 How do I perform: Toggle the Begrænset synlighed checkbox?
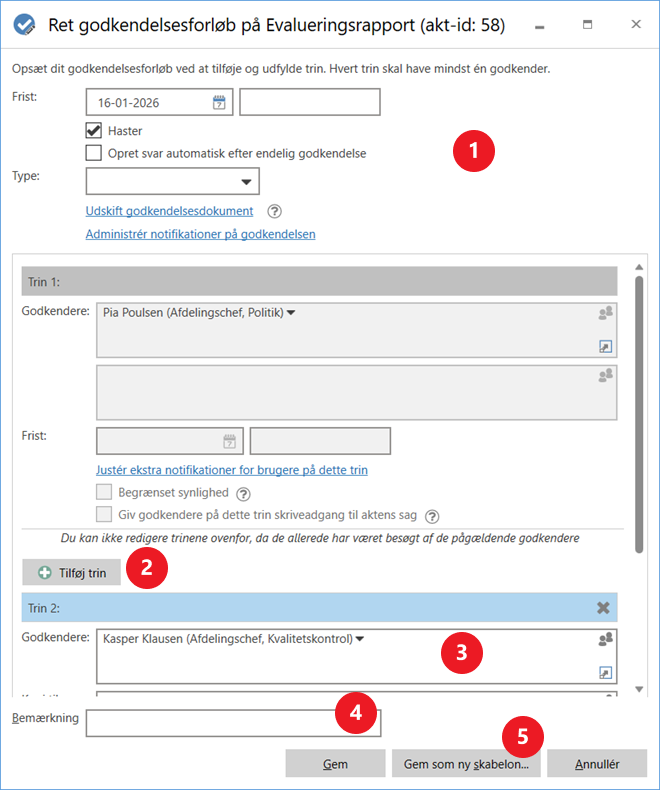point(104,493)
